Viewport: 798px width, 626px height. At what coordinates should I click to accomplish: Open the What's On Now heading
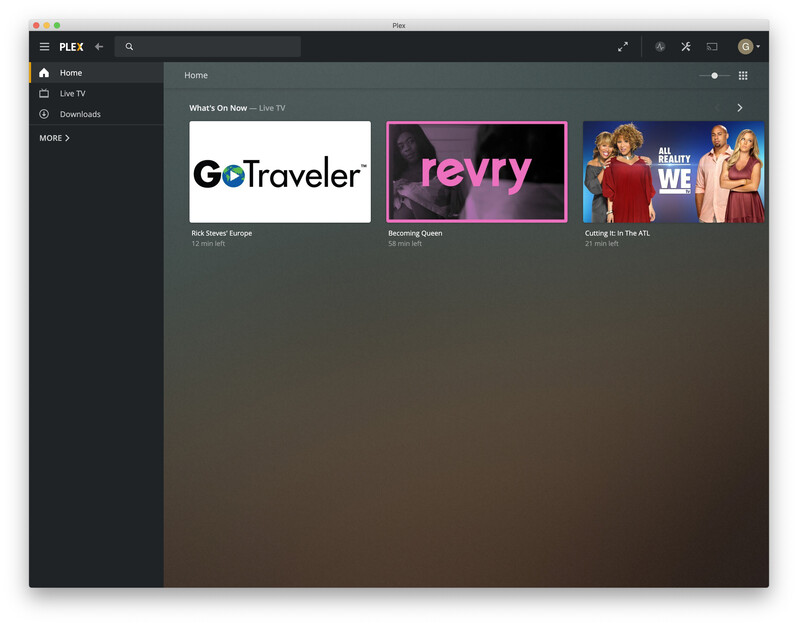click(218, 108)
